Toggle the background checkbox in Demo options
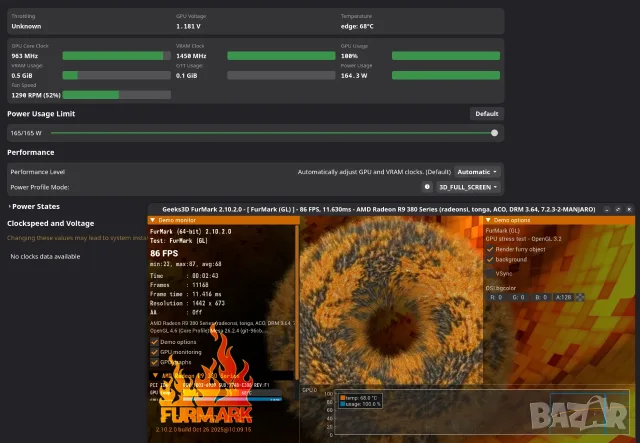 (490, 260)
